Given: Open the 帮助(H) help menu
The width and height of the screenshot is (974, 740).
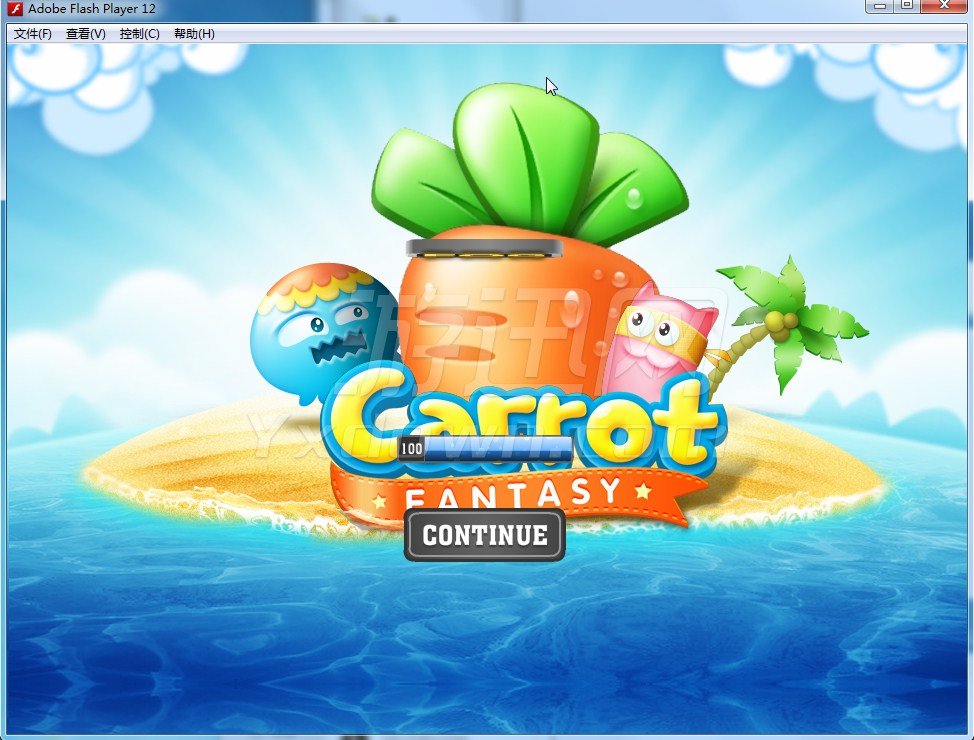Looking at the screenshot, I should [x=194, y=34].
